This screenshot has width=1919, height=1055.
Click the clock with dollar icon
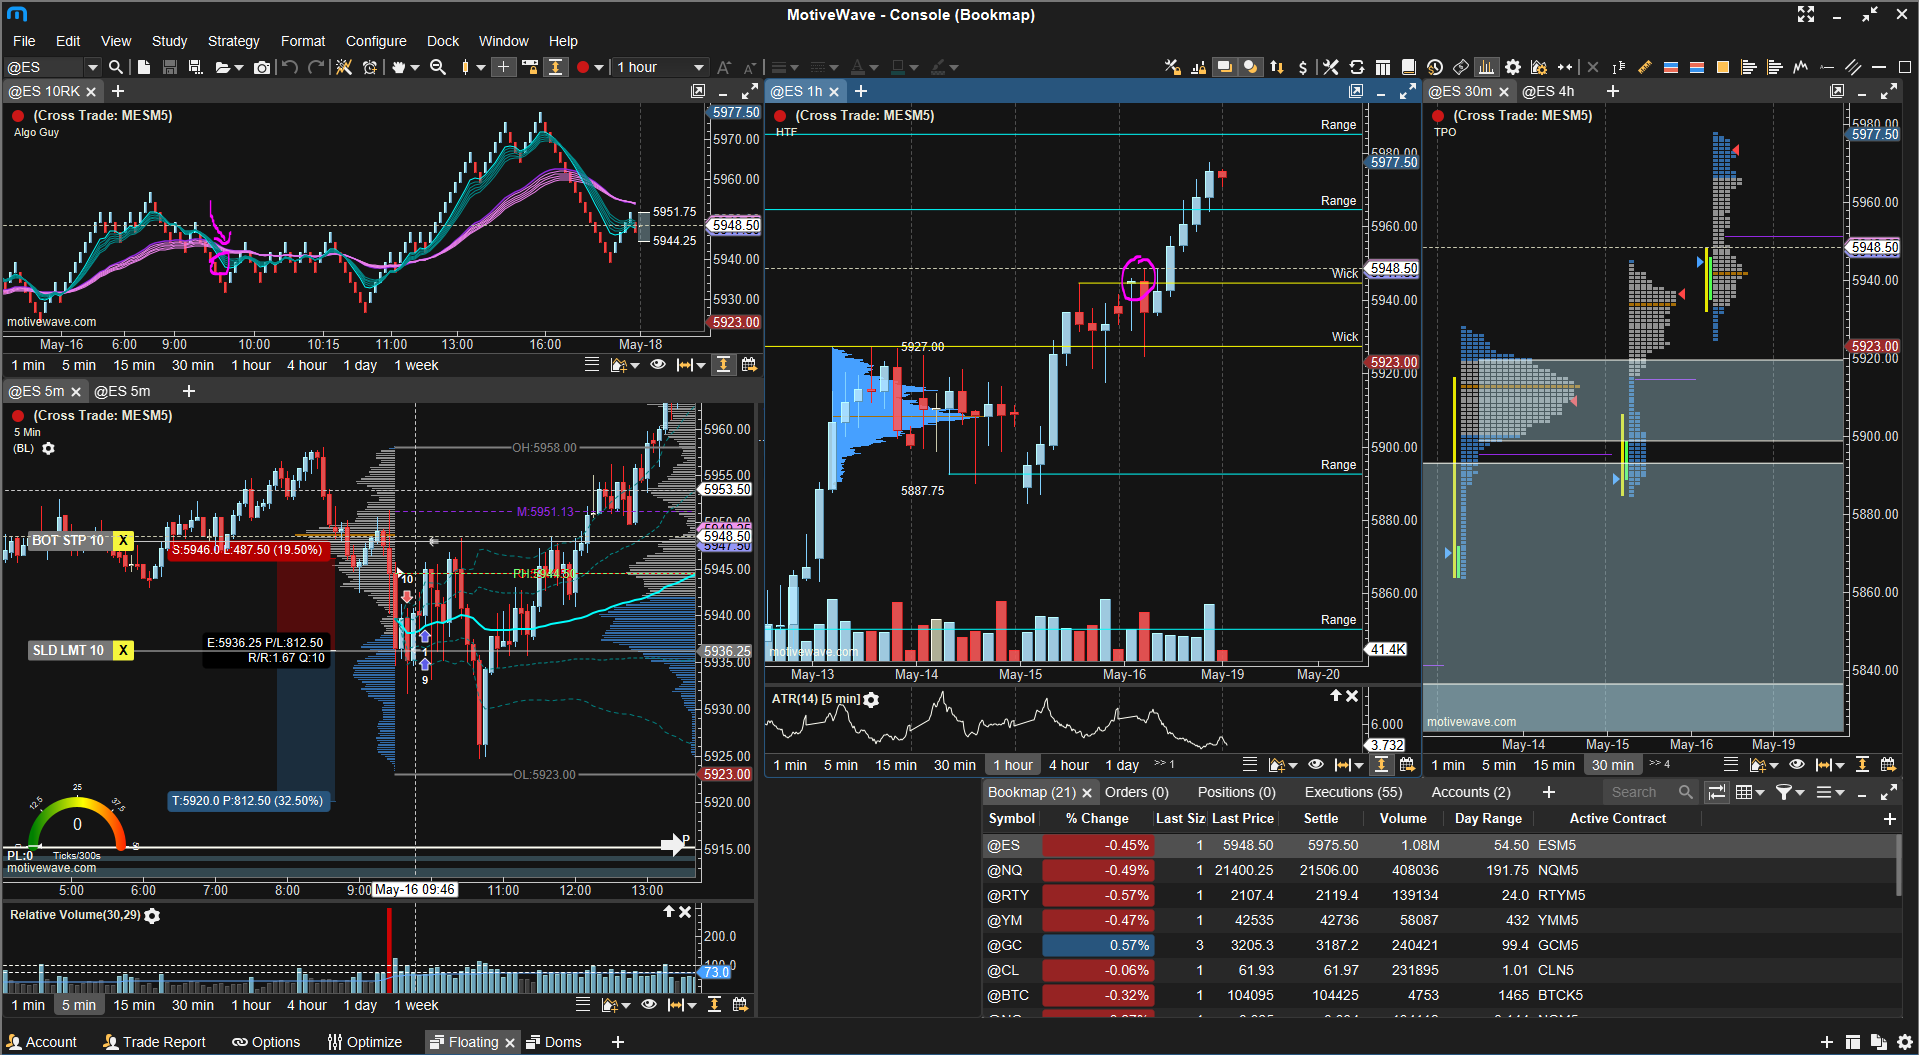(x=1435, y=67)
